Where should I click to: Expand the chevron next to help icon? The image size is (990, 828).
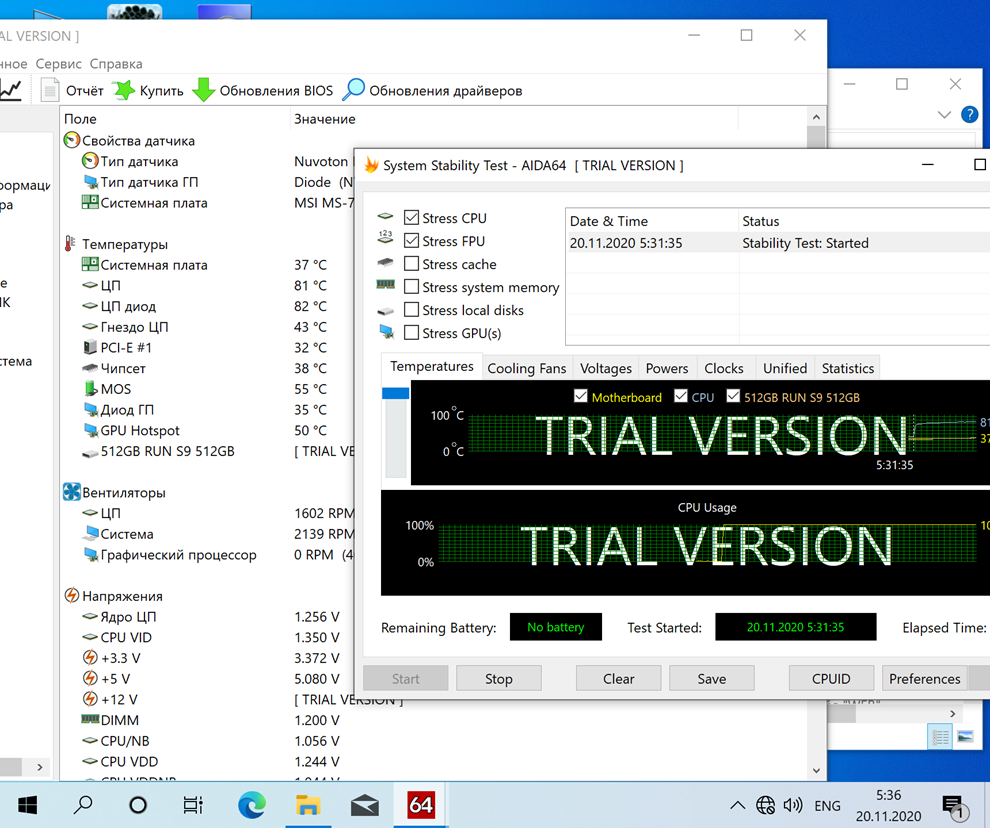944,115
